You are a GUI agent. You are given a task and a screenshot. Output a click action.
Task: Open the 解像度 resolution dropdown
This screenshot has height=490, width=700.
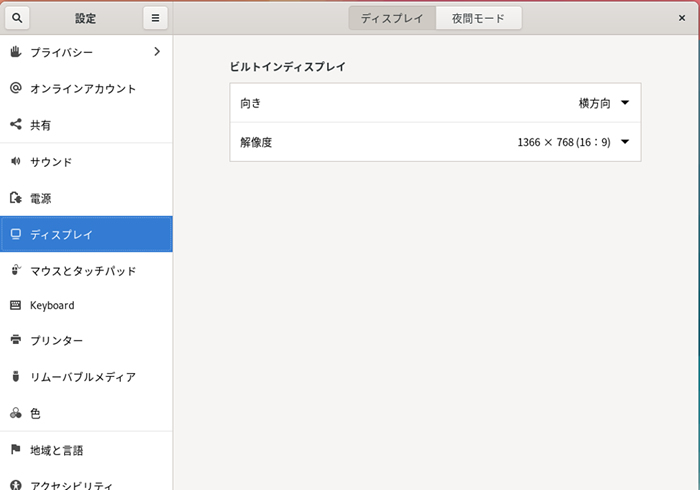click(x=625, y=142)
